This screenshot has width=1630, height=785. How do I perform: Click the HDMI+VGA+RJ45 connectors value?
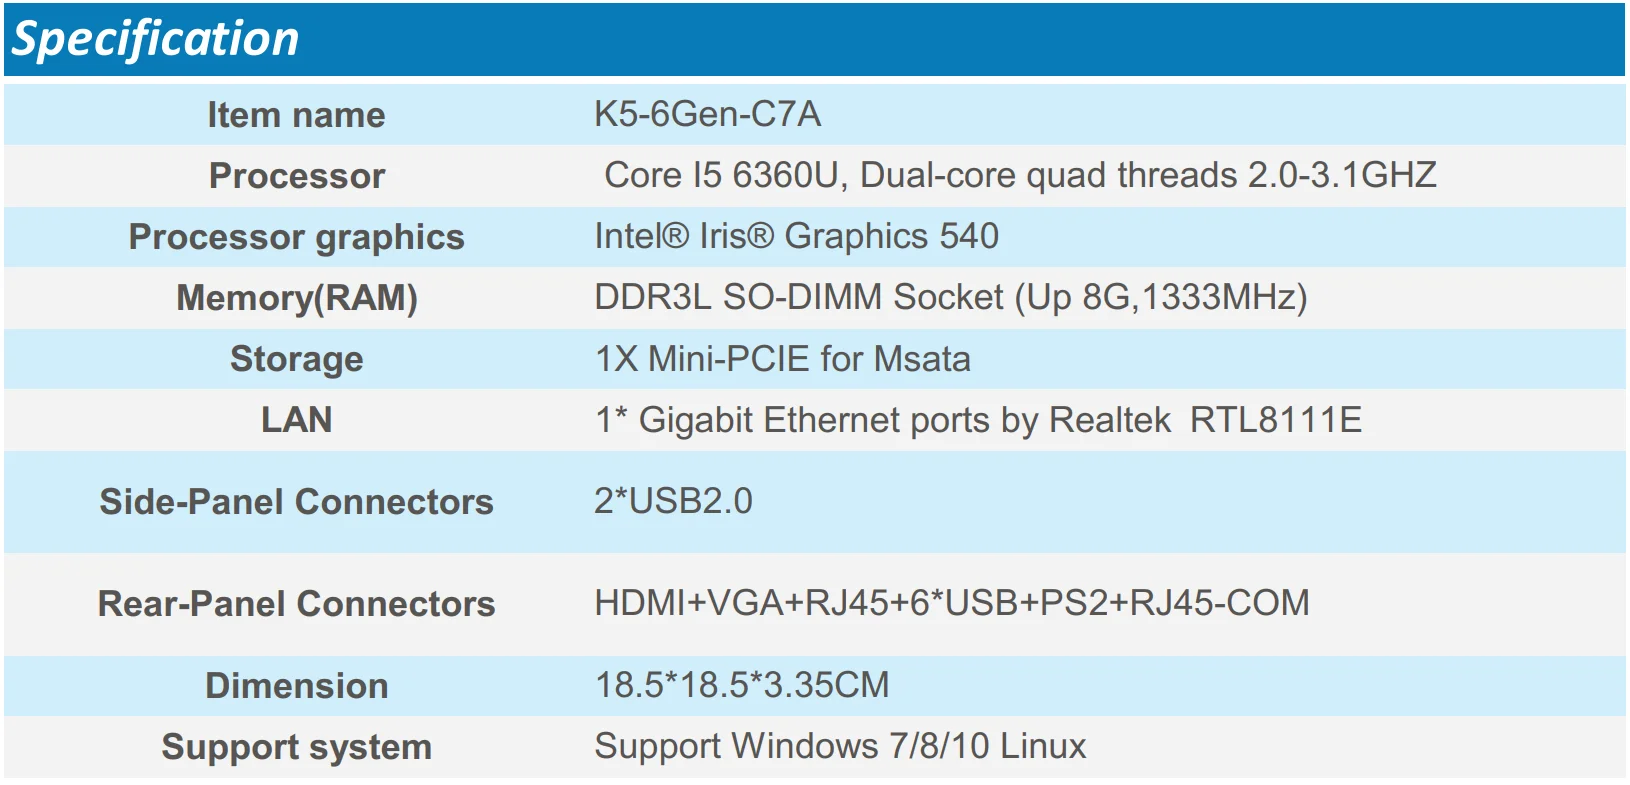click(951, 603)
